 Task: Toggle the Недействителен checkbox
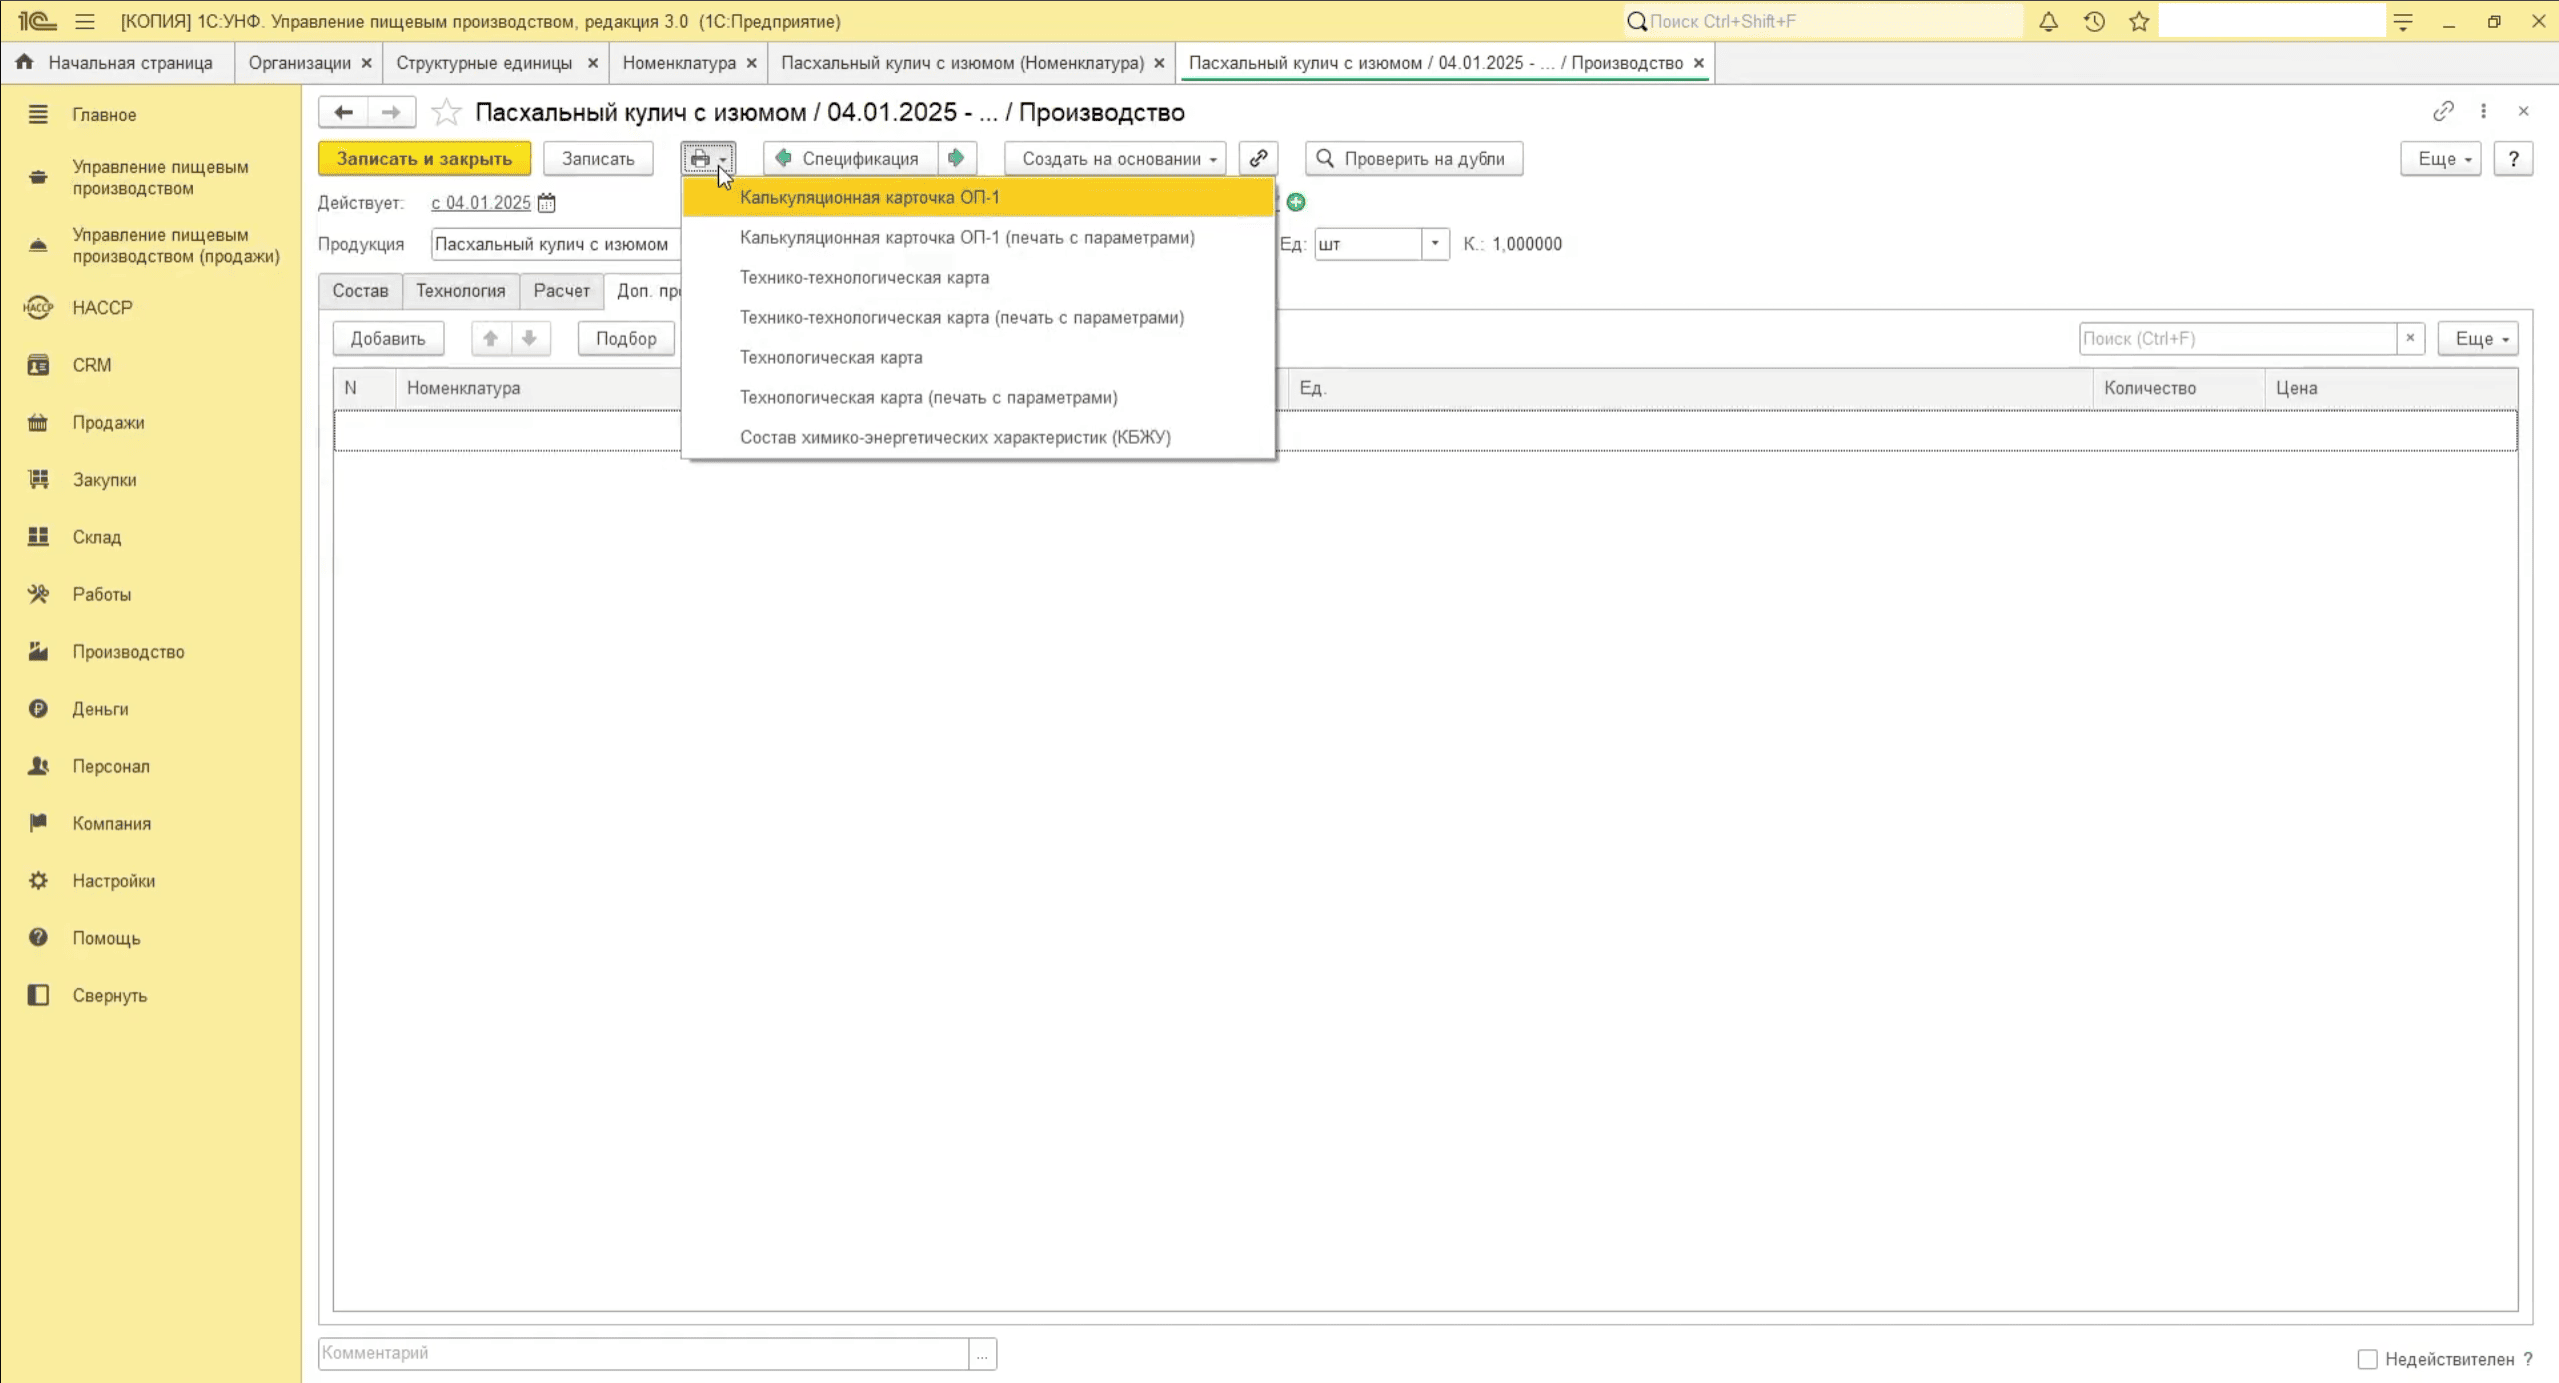click(x=2367, y=1359)
